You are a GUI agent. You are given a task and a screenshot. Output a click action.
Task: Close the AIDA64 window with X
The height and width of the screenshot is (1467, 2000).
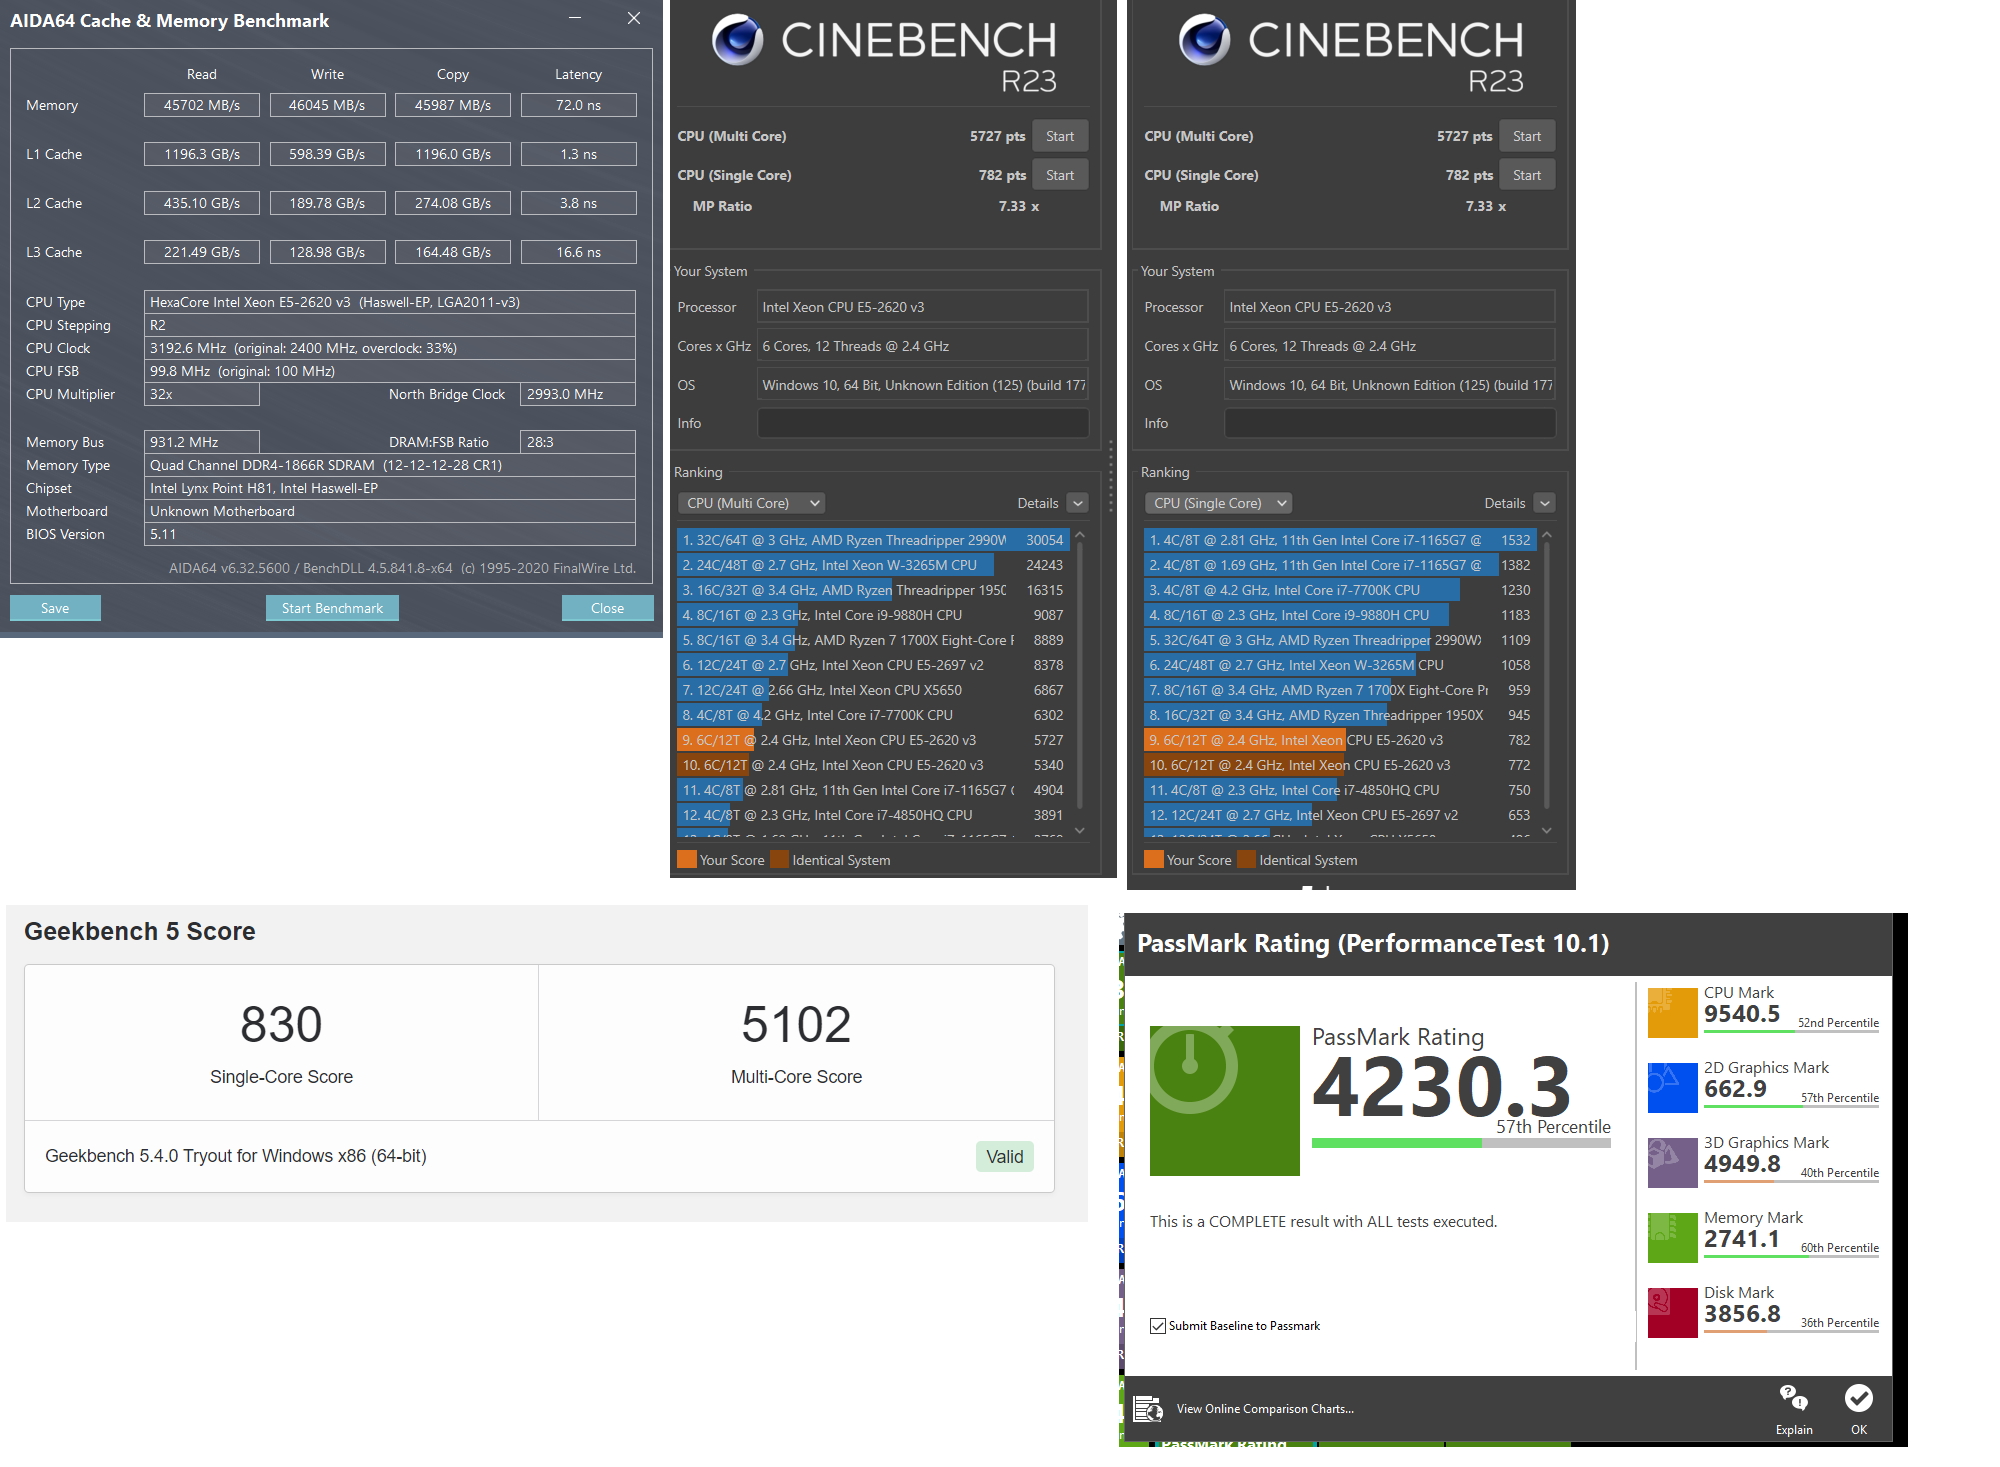click(634, 18)
